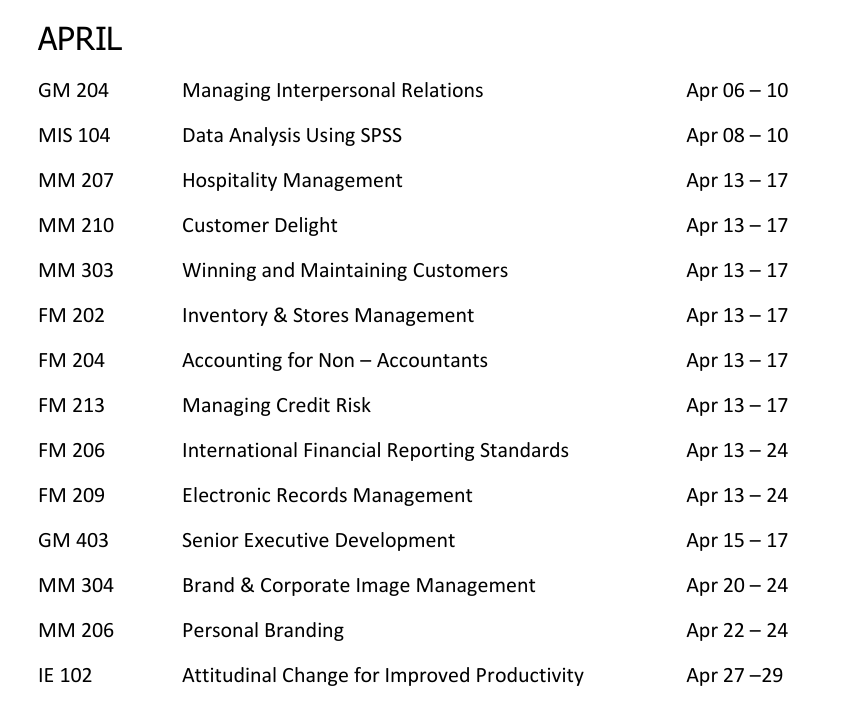This screenshot has width=844, height=709.
Task: Select course code GM 204
Action: [x=73, y=90]
